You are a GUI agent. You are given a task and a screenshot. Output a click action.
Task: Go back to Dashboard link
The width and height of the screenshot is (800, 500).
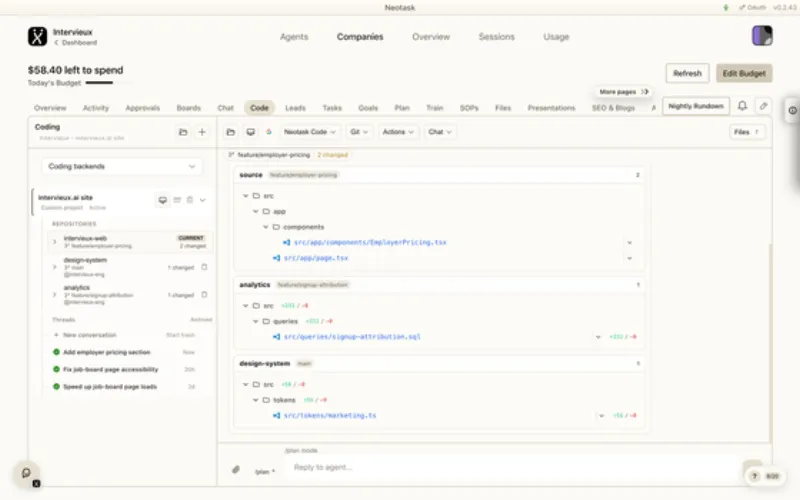[x=76, y=43]
